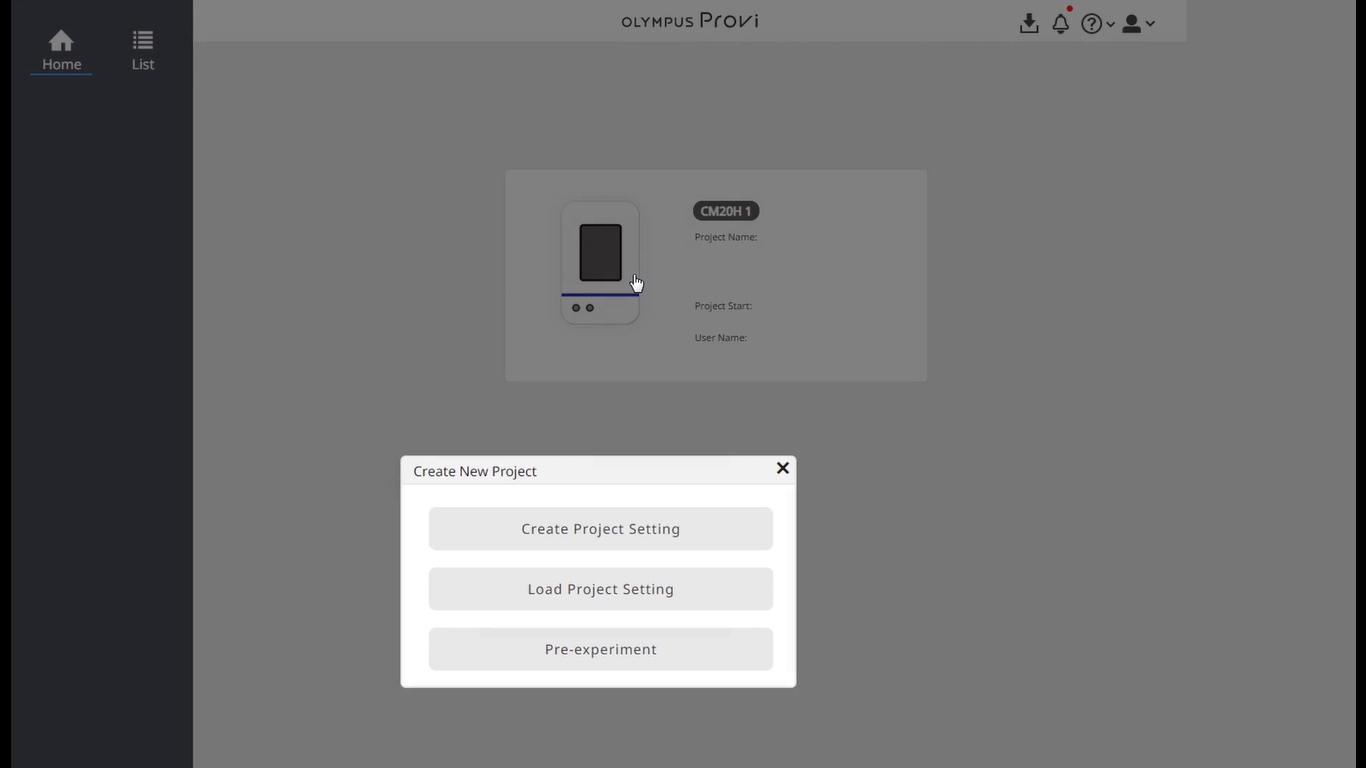Click the left status dot on the microscope

click(x=576, y=307)
